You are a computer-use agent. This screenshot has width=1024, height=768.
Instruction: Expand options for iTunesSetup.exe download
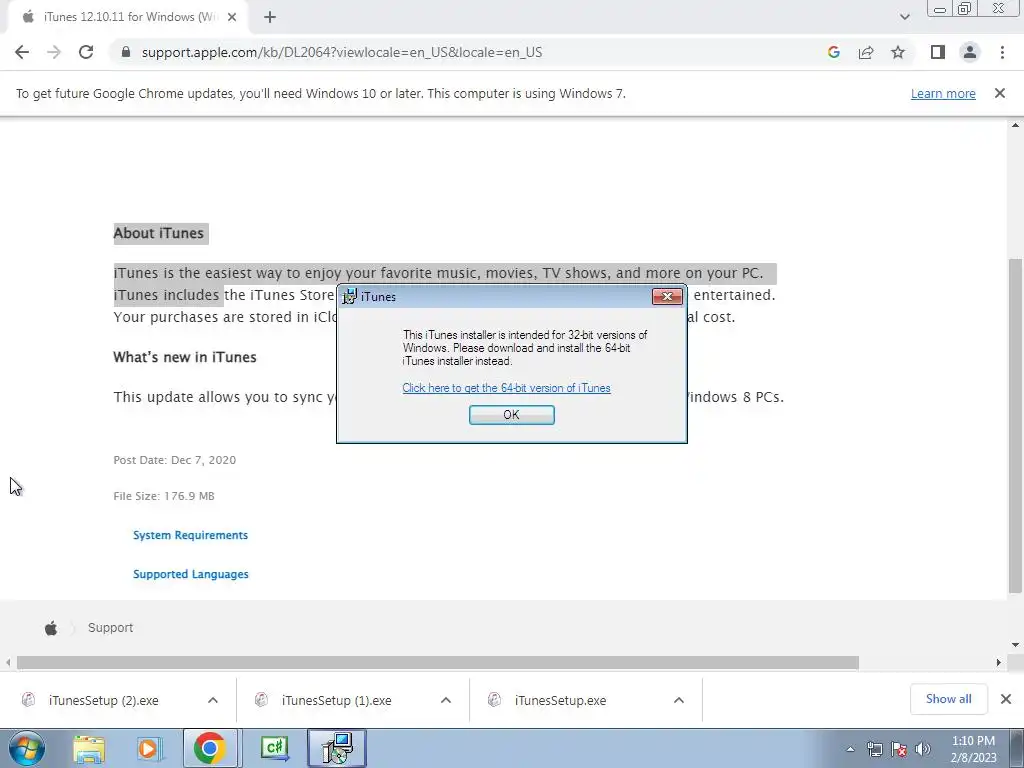(679, 700)
